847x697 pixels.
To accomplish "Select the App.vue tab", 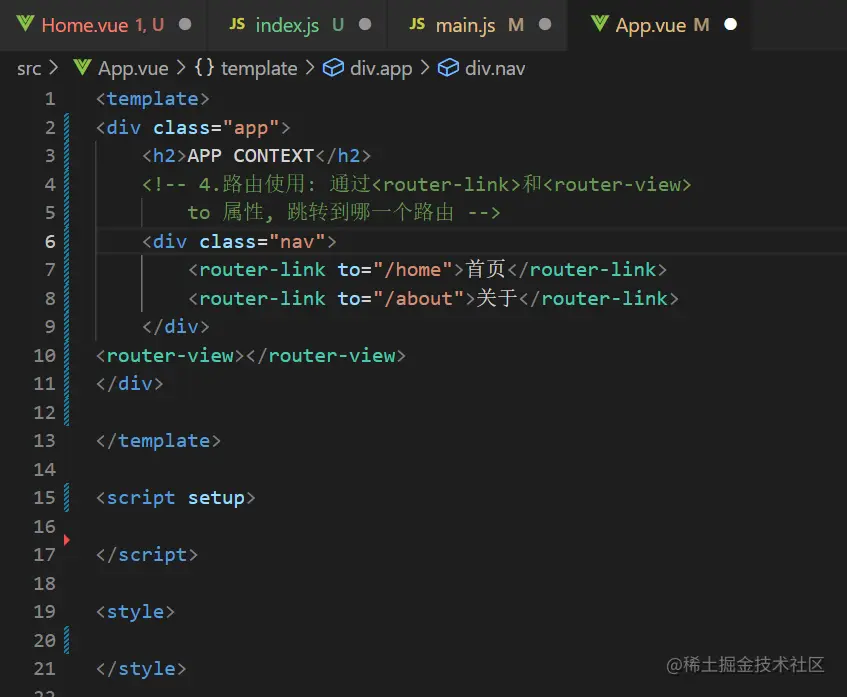I will point(658,25).
